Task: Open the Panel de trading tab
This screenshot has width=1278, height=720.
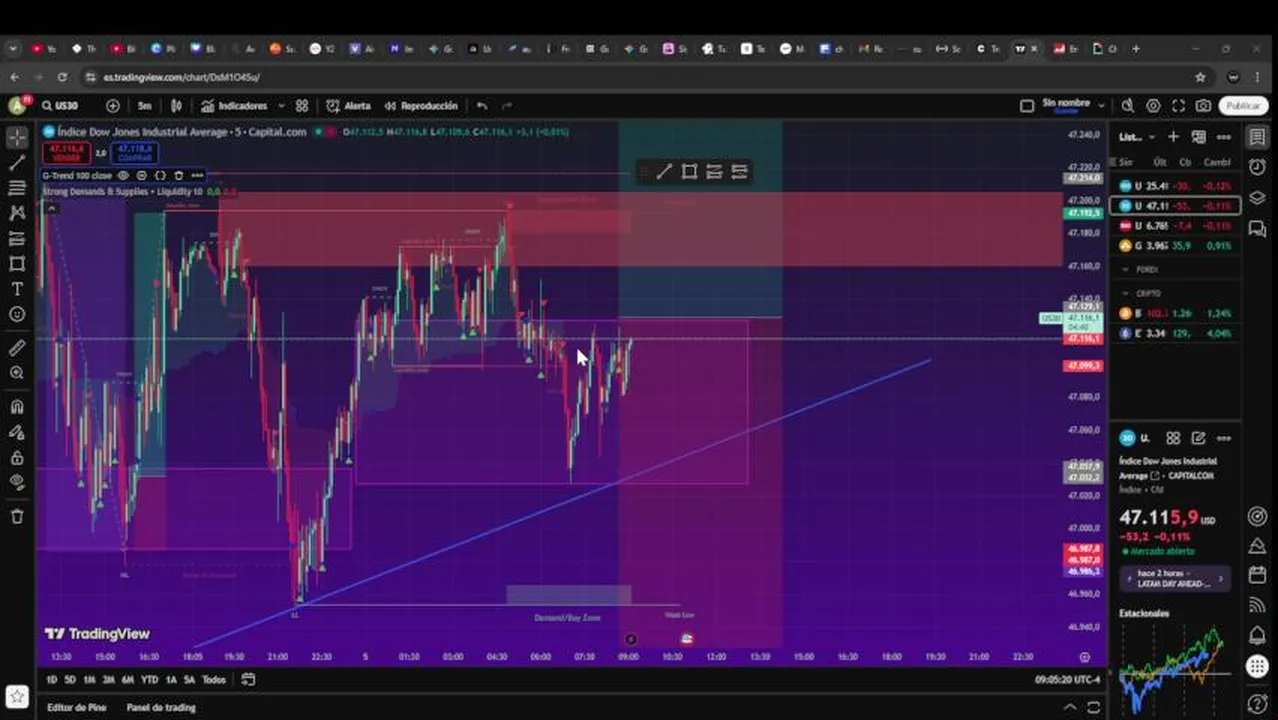Action: [x=161, y=707]
